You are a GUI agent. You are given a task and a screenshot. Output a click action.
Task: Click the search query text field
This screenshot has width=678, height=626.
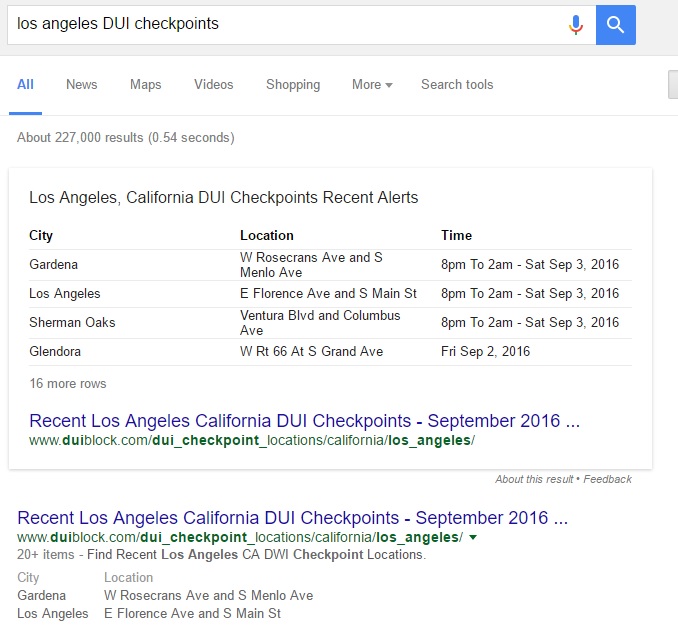(x=285, y=24)
